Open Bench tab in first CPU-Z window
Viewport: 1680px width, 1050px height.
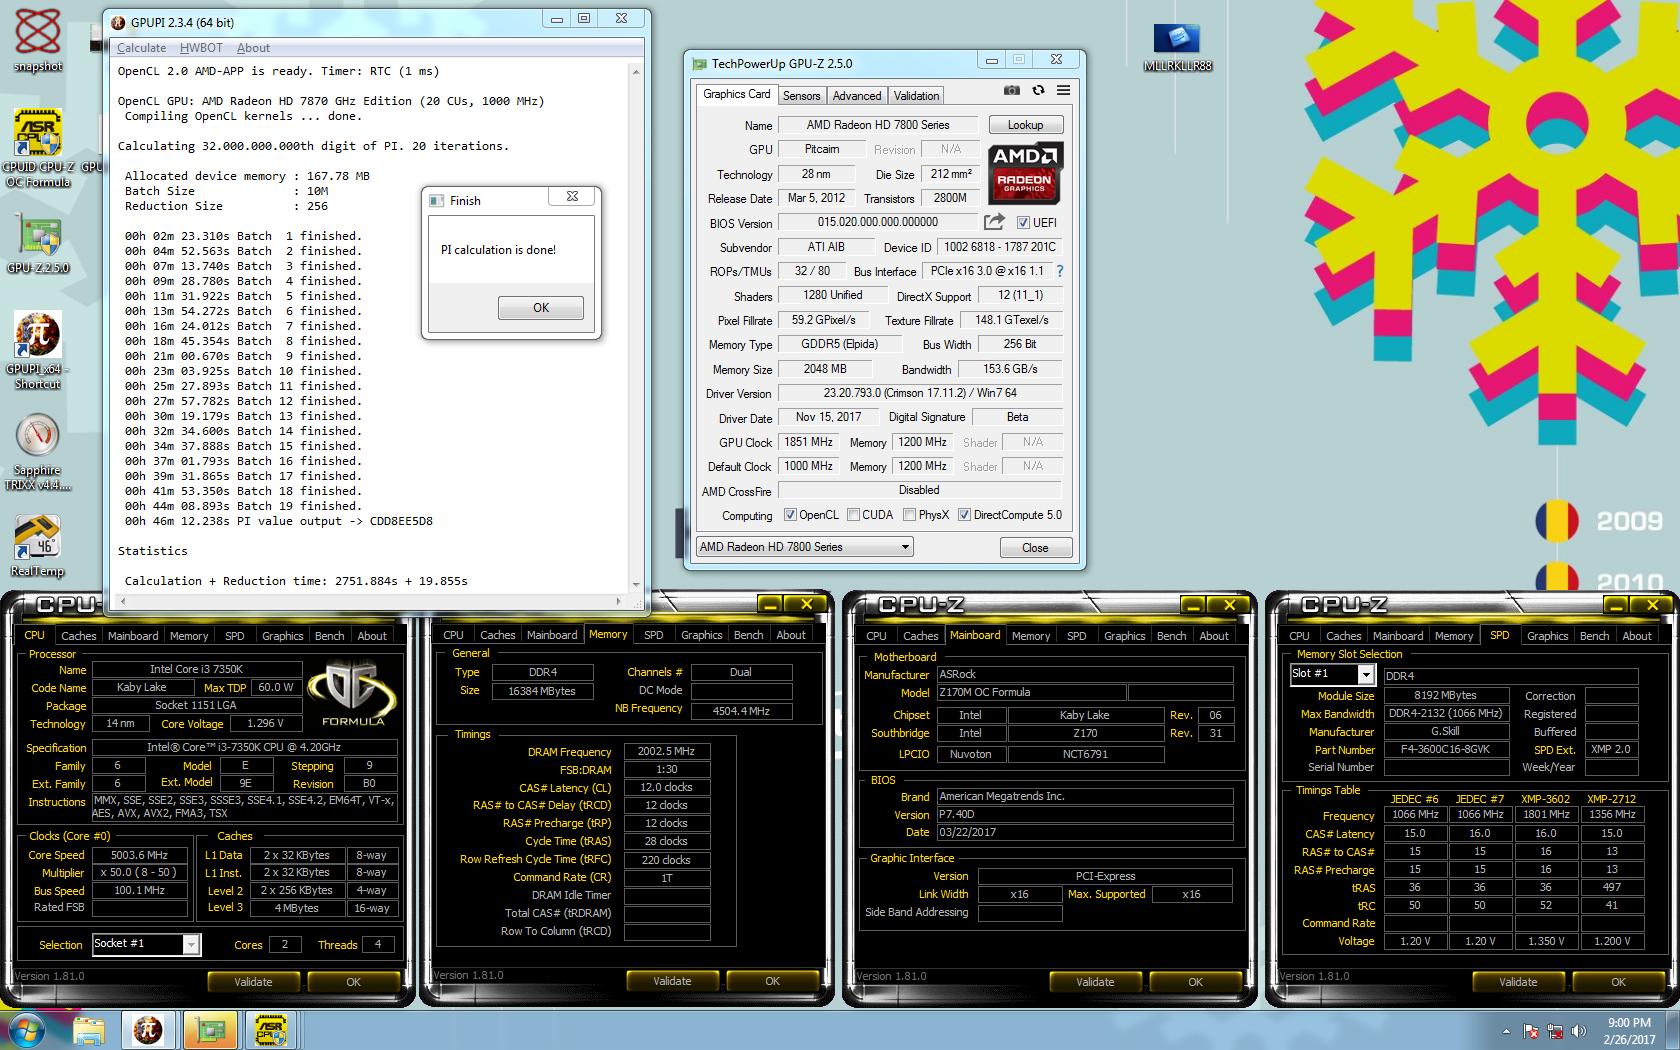point(329,636)
